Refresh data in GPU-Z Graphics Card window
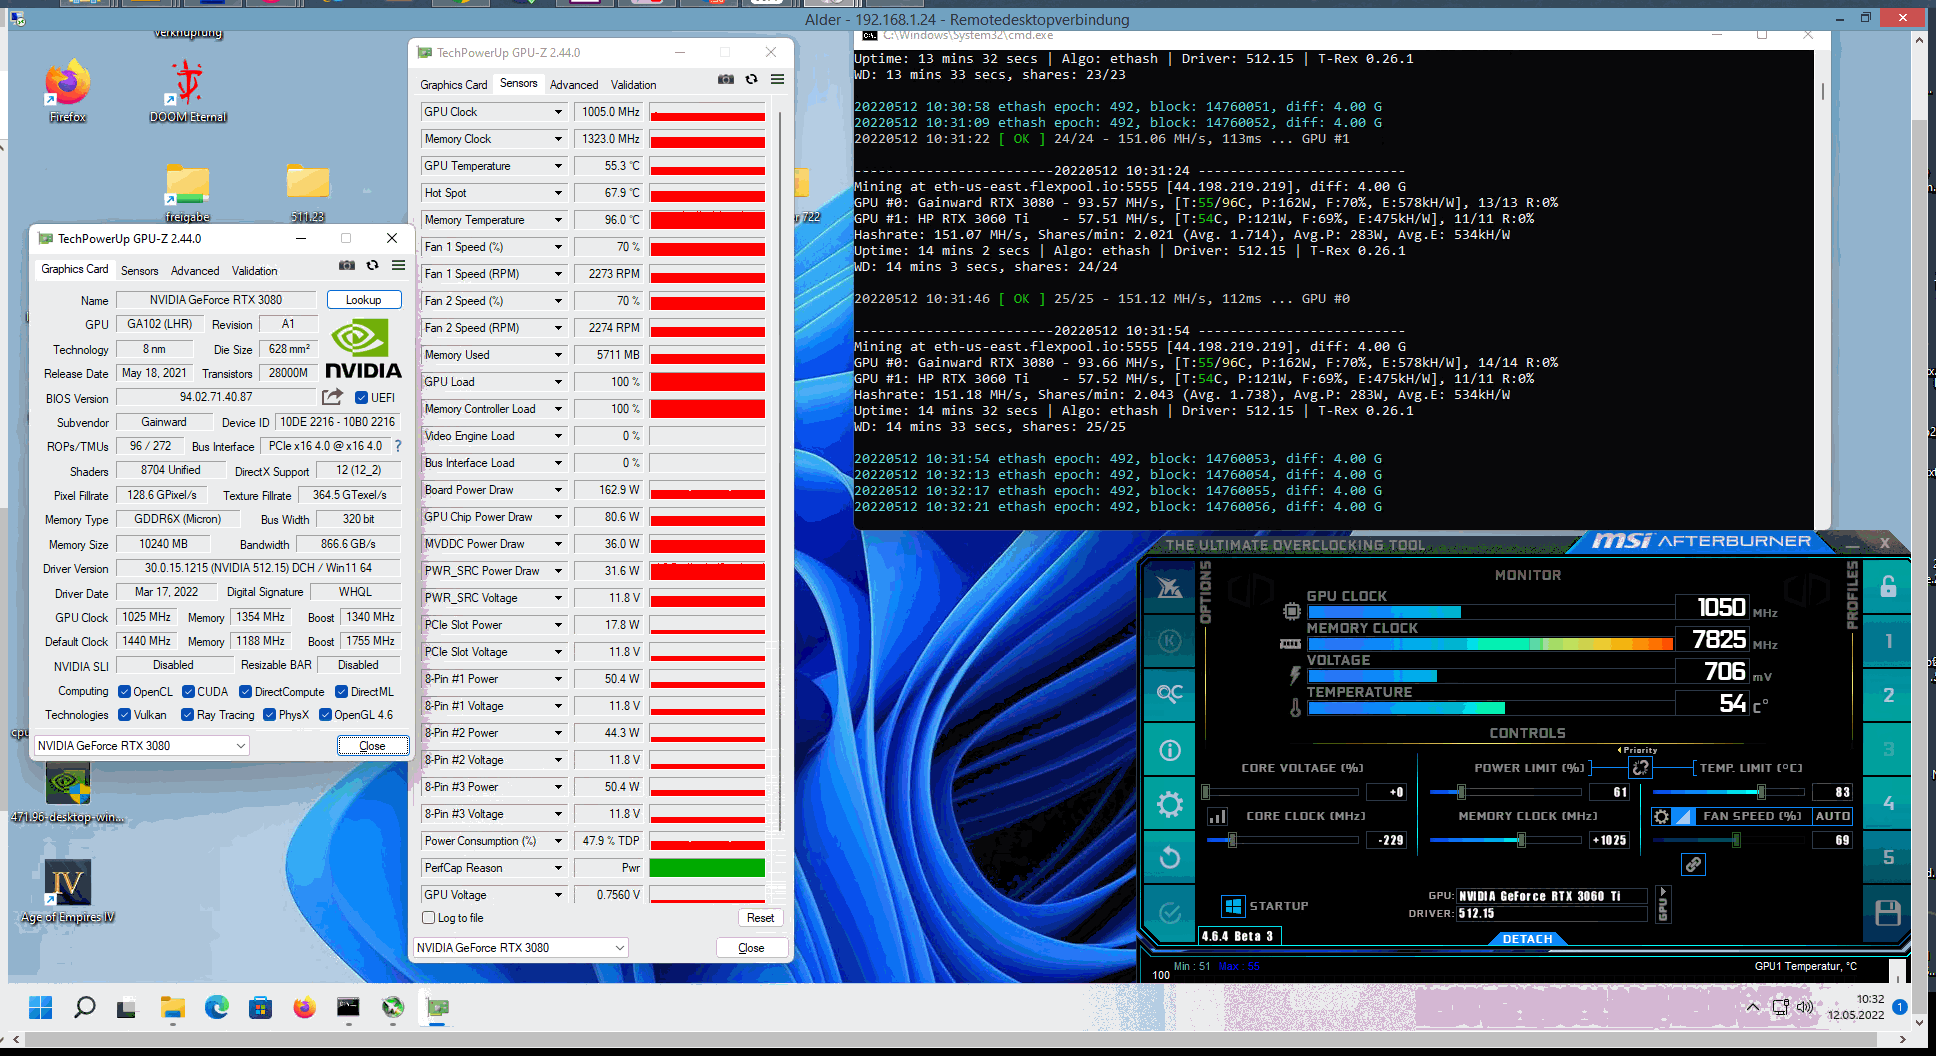The image size is (1936, 1056). pos(372,266)
